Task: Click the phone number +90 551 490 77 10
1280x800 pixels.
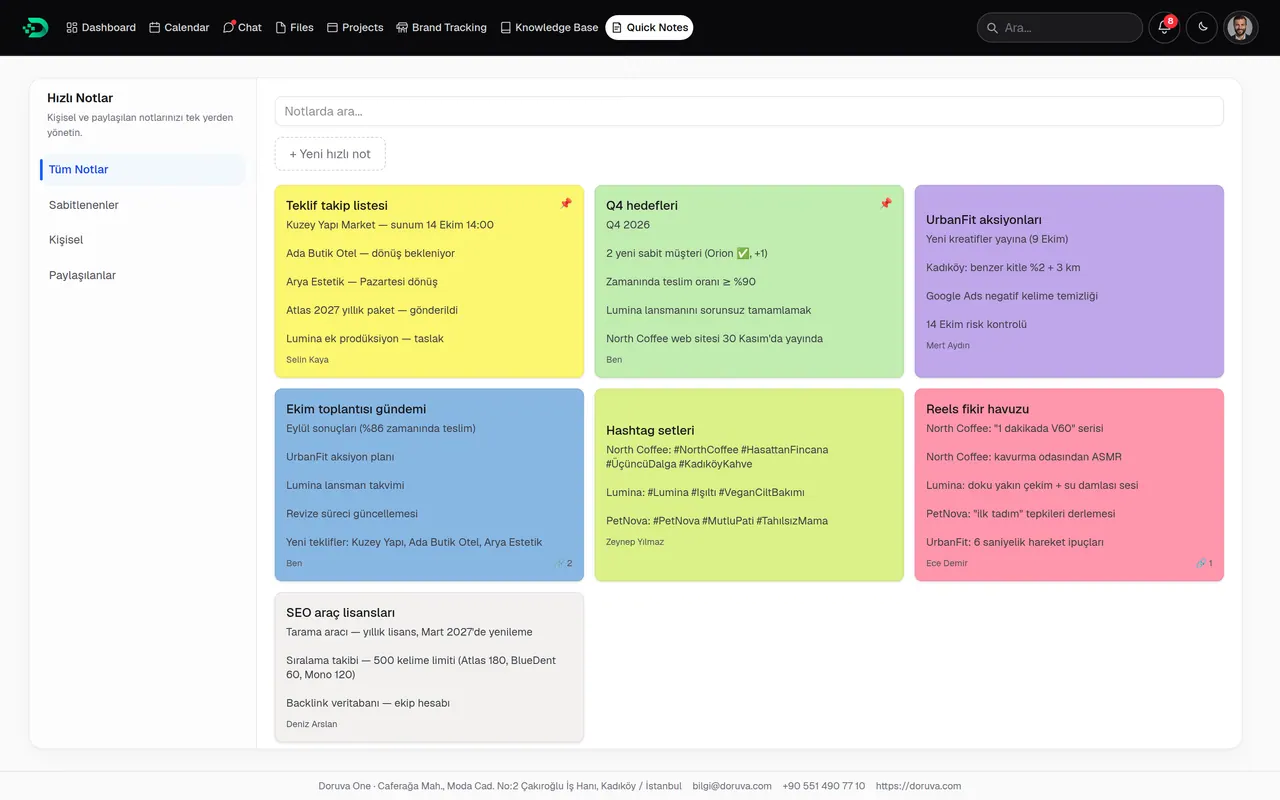Action: (824, 786)
